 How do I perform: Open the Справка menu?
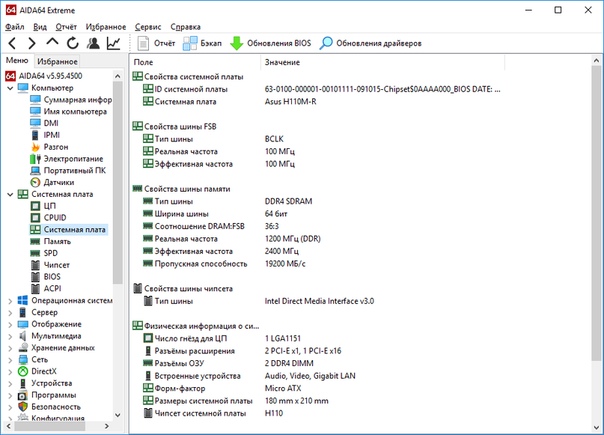(x=185, y=27)
